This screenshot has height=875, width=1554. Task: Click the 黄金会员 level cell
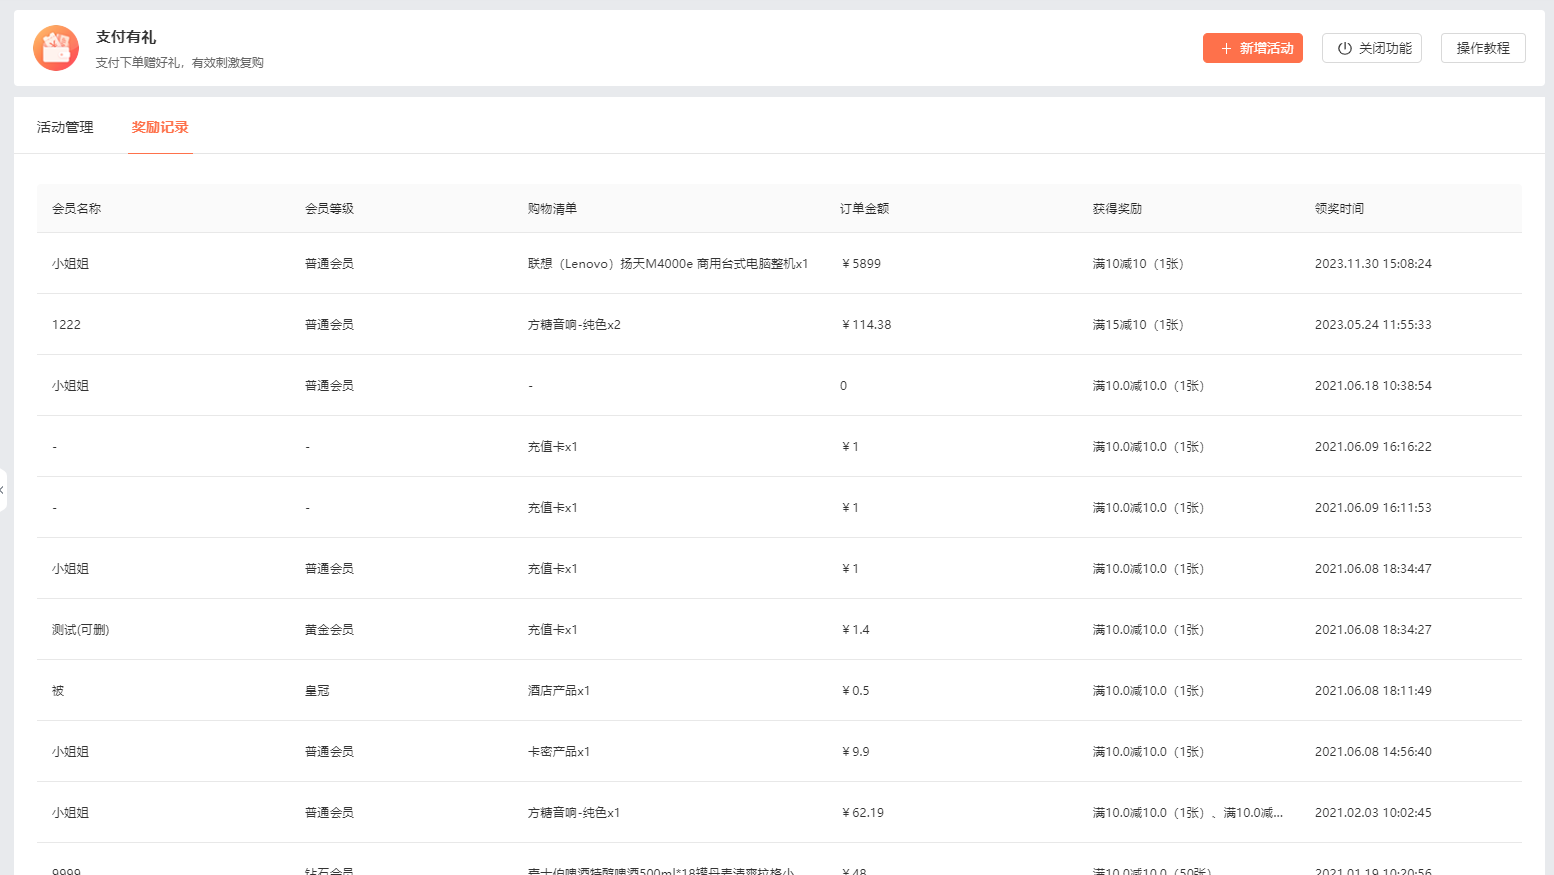[329, 630]
